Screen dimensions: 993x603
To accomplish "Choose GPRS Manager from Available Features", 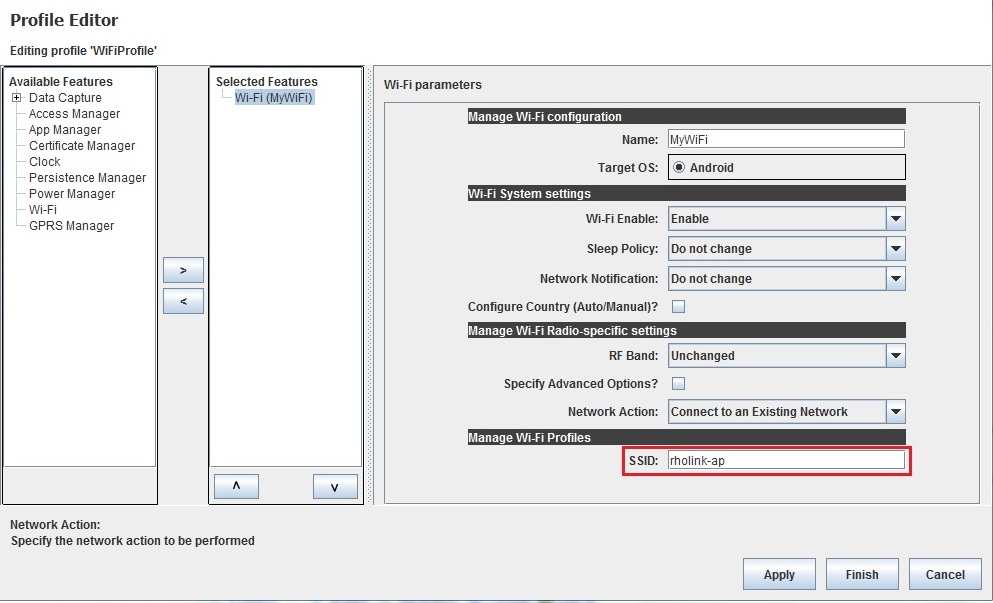I will 71,226.
